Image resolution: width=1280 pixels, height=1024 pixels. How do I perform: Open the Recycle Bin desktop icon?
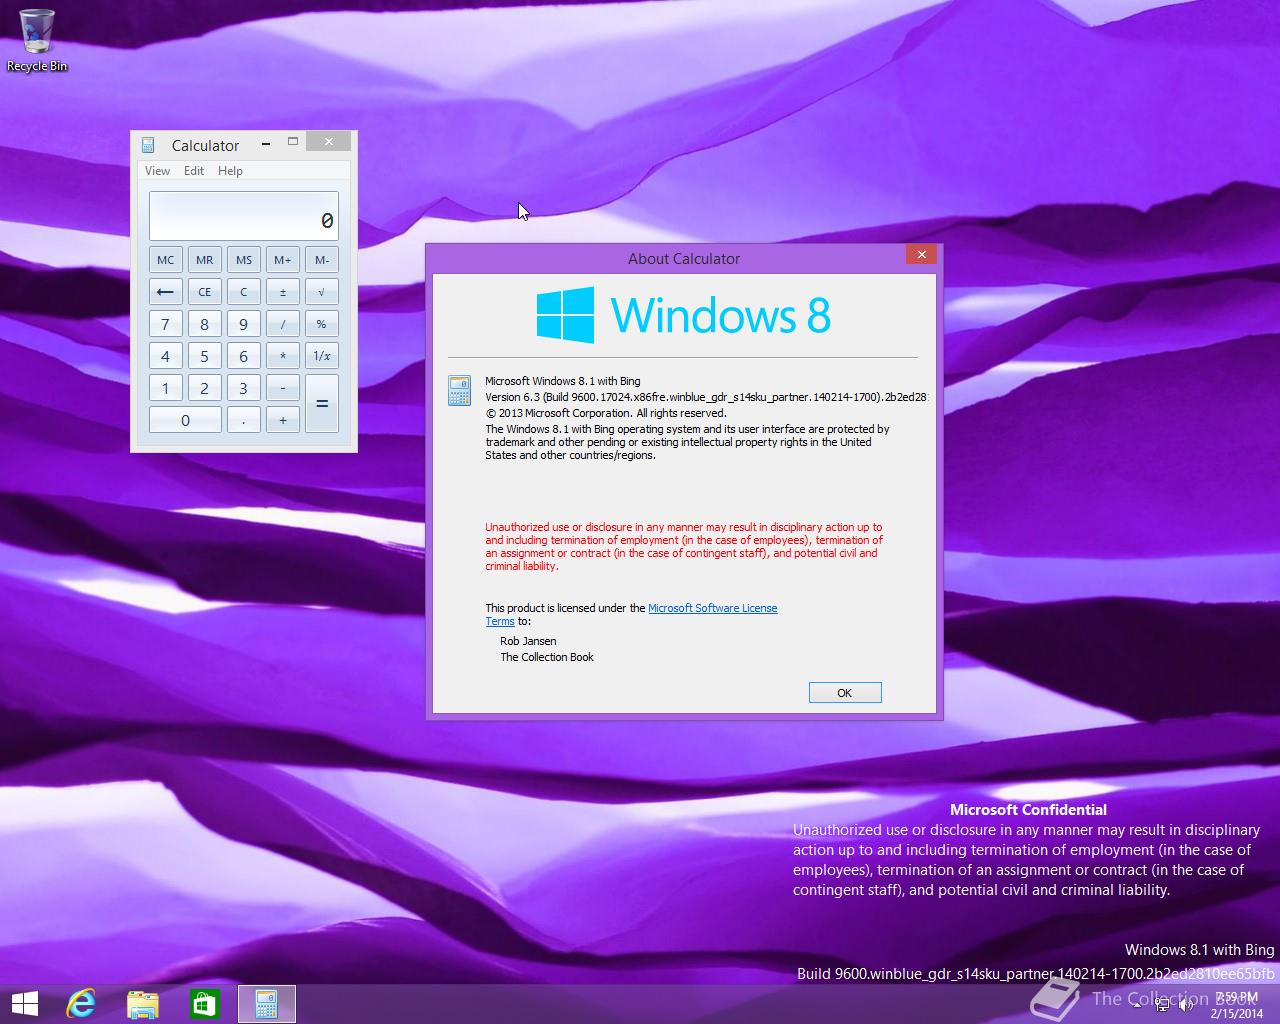37,40
